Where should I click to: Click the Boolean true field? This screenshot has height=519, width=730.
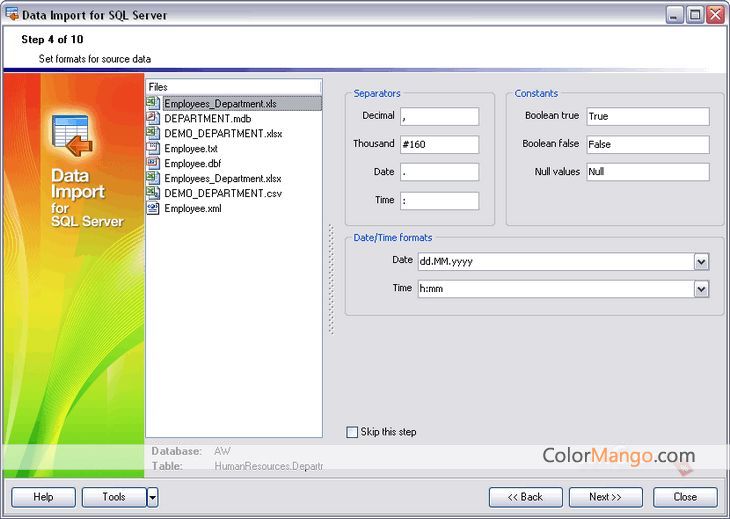pos(648,116)
